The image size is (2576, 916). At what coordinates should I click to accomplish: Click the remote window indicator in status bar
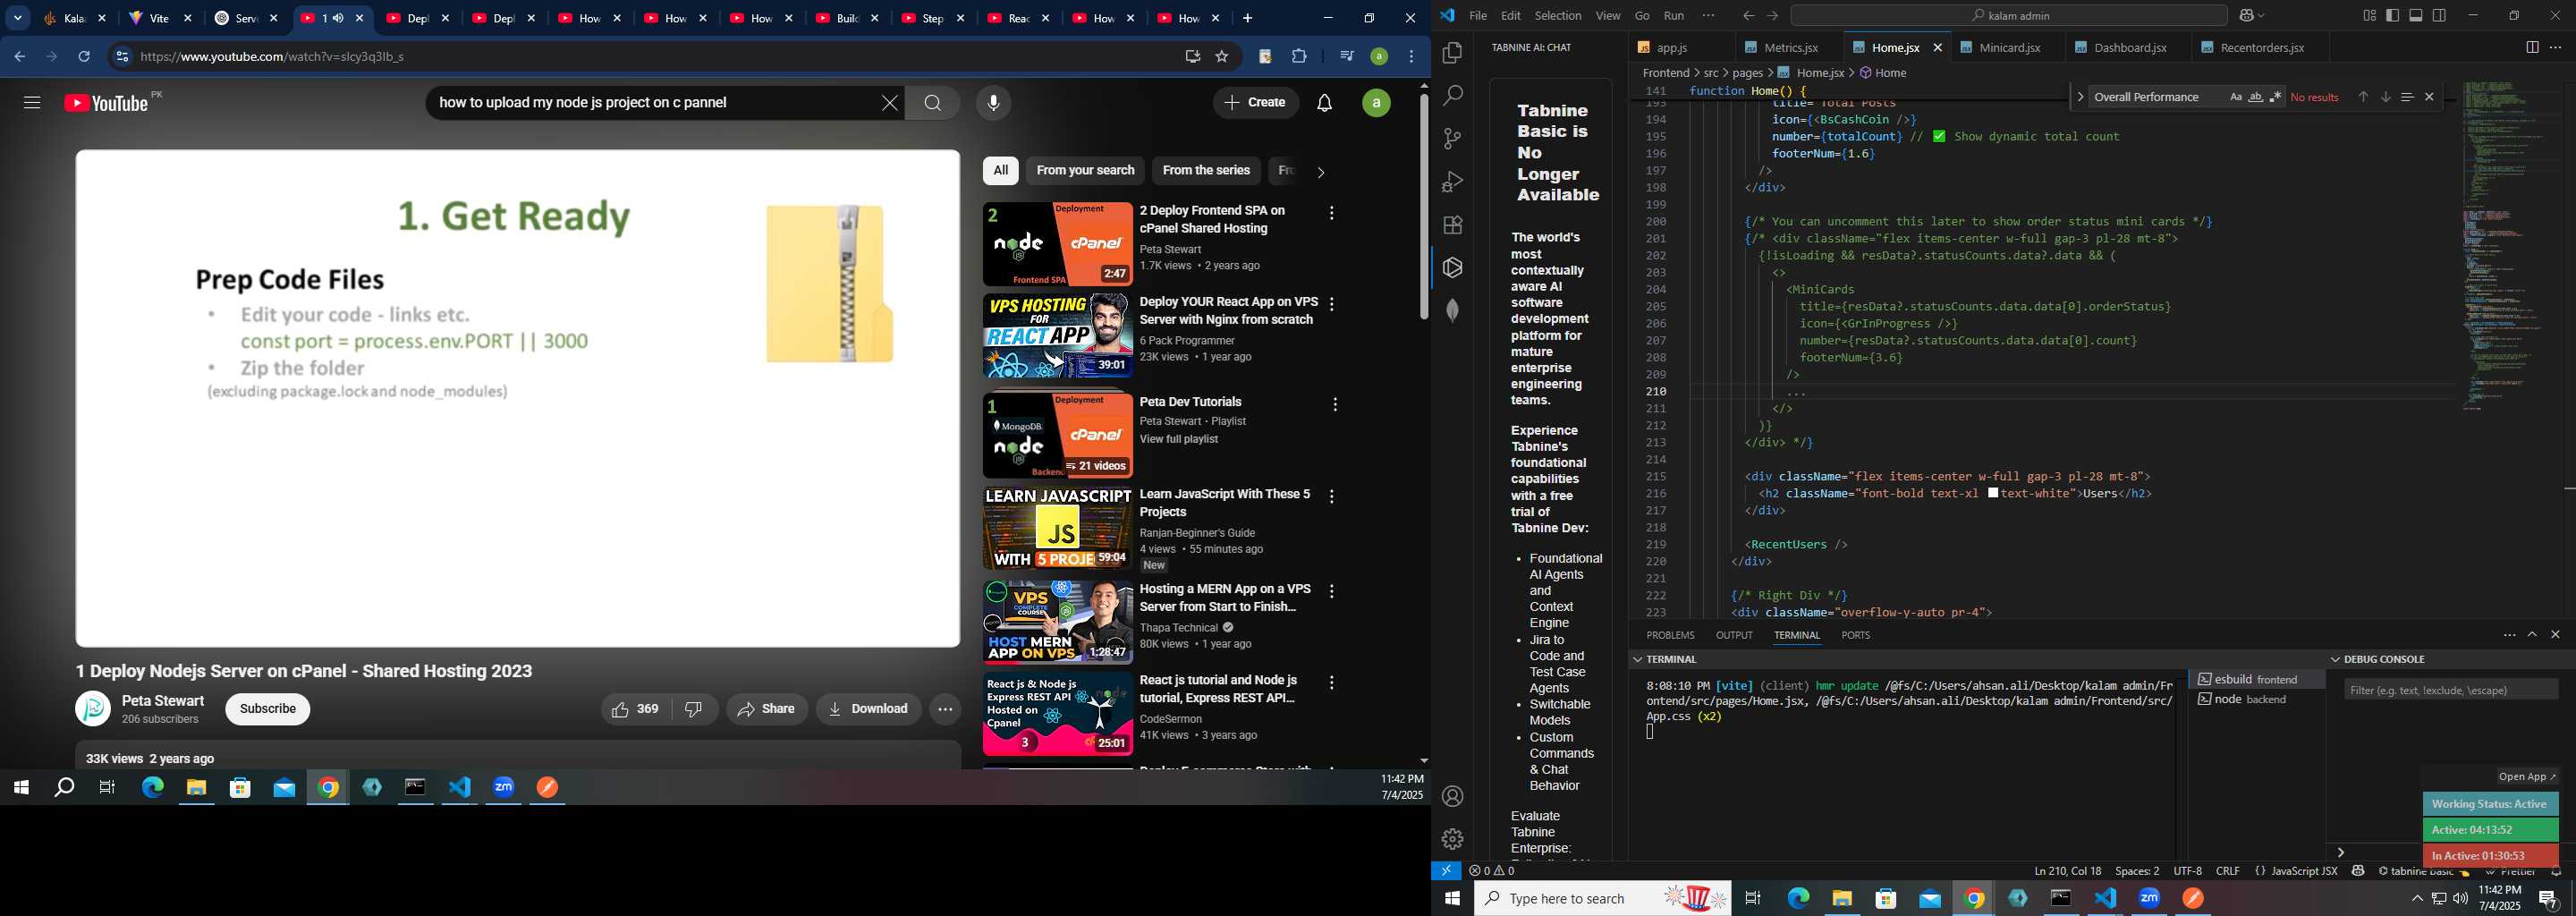pyautogui.click(x=1446, y=871)
